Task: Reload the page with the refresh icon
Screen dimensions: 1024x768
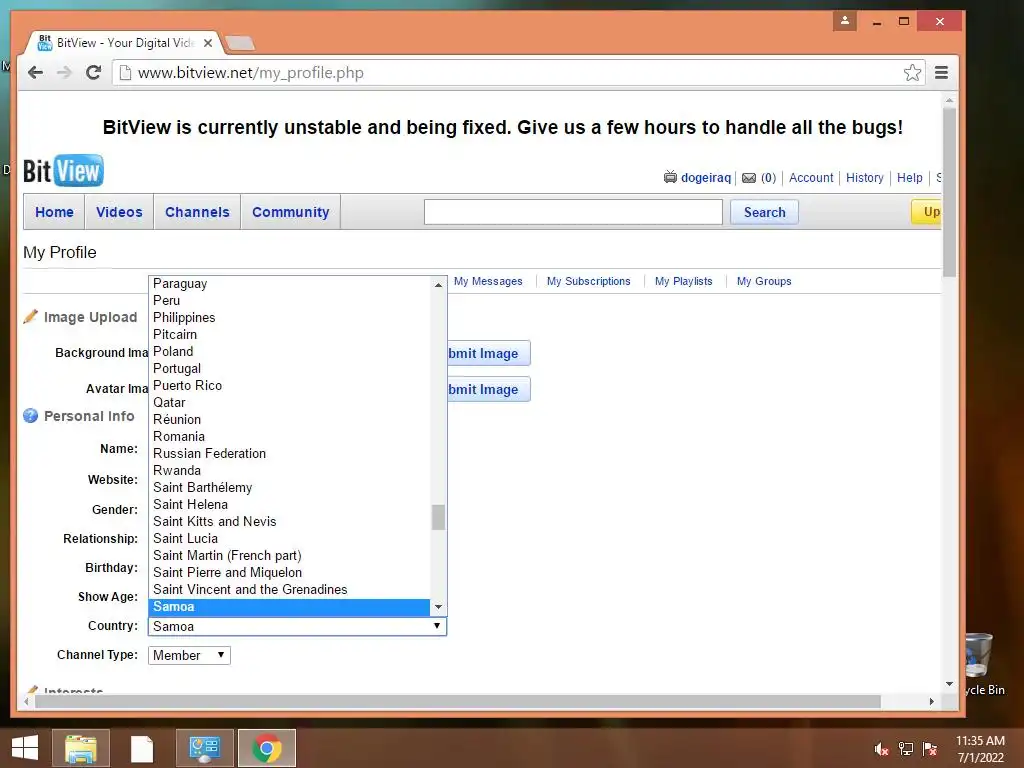Action: pos(93,72)
